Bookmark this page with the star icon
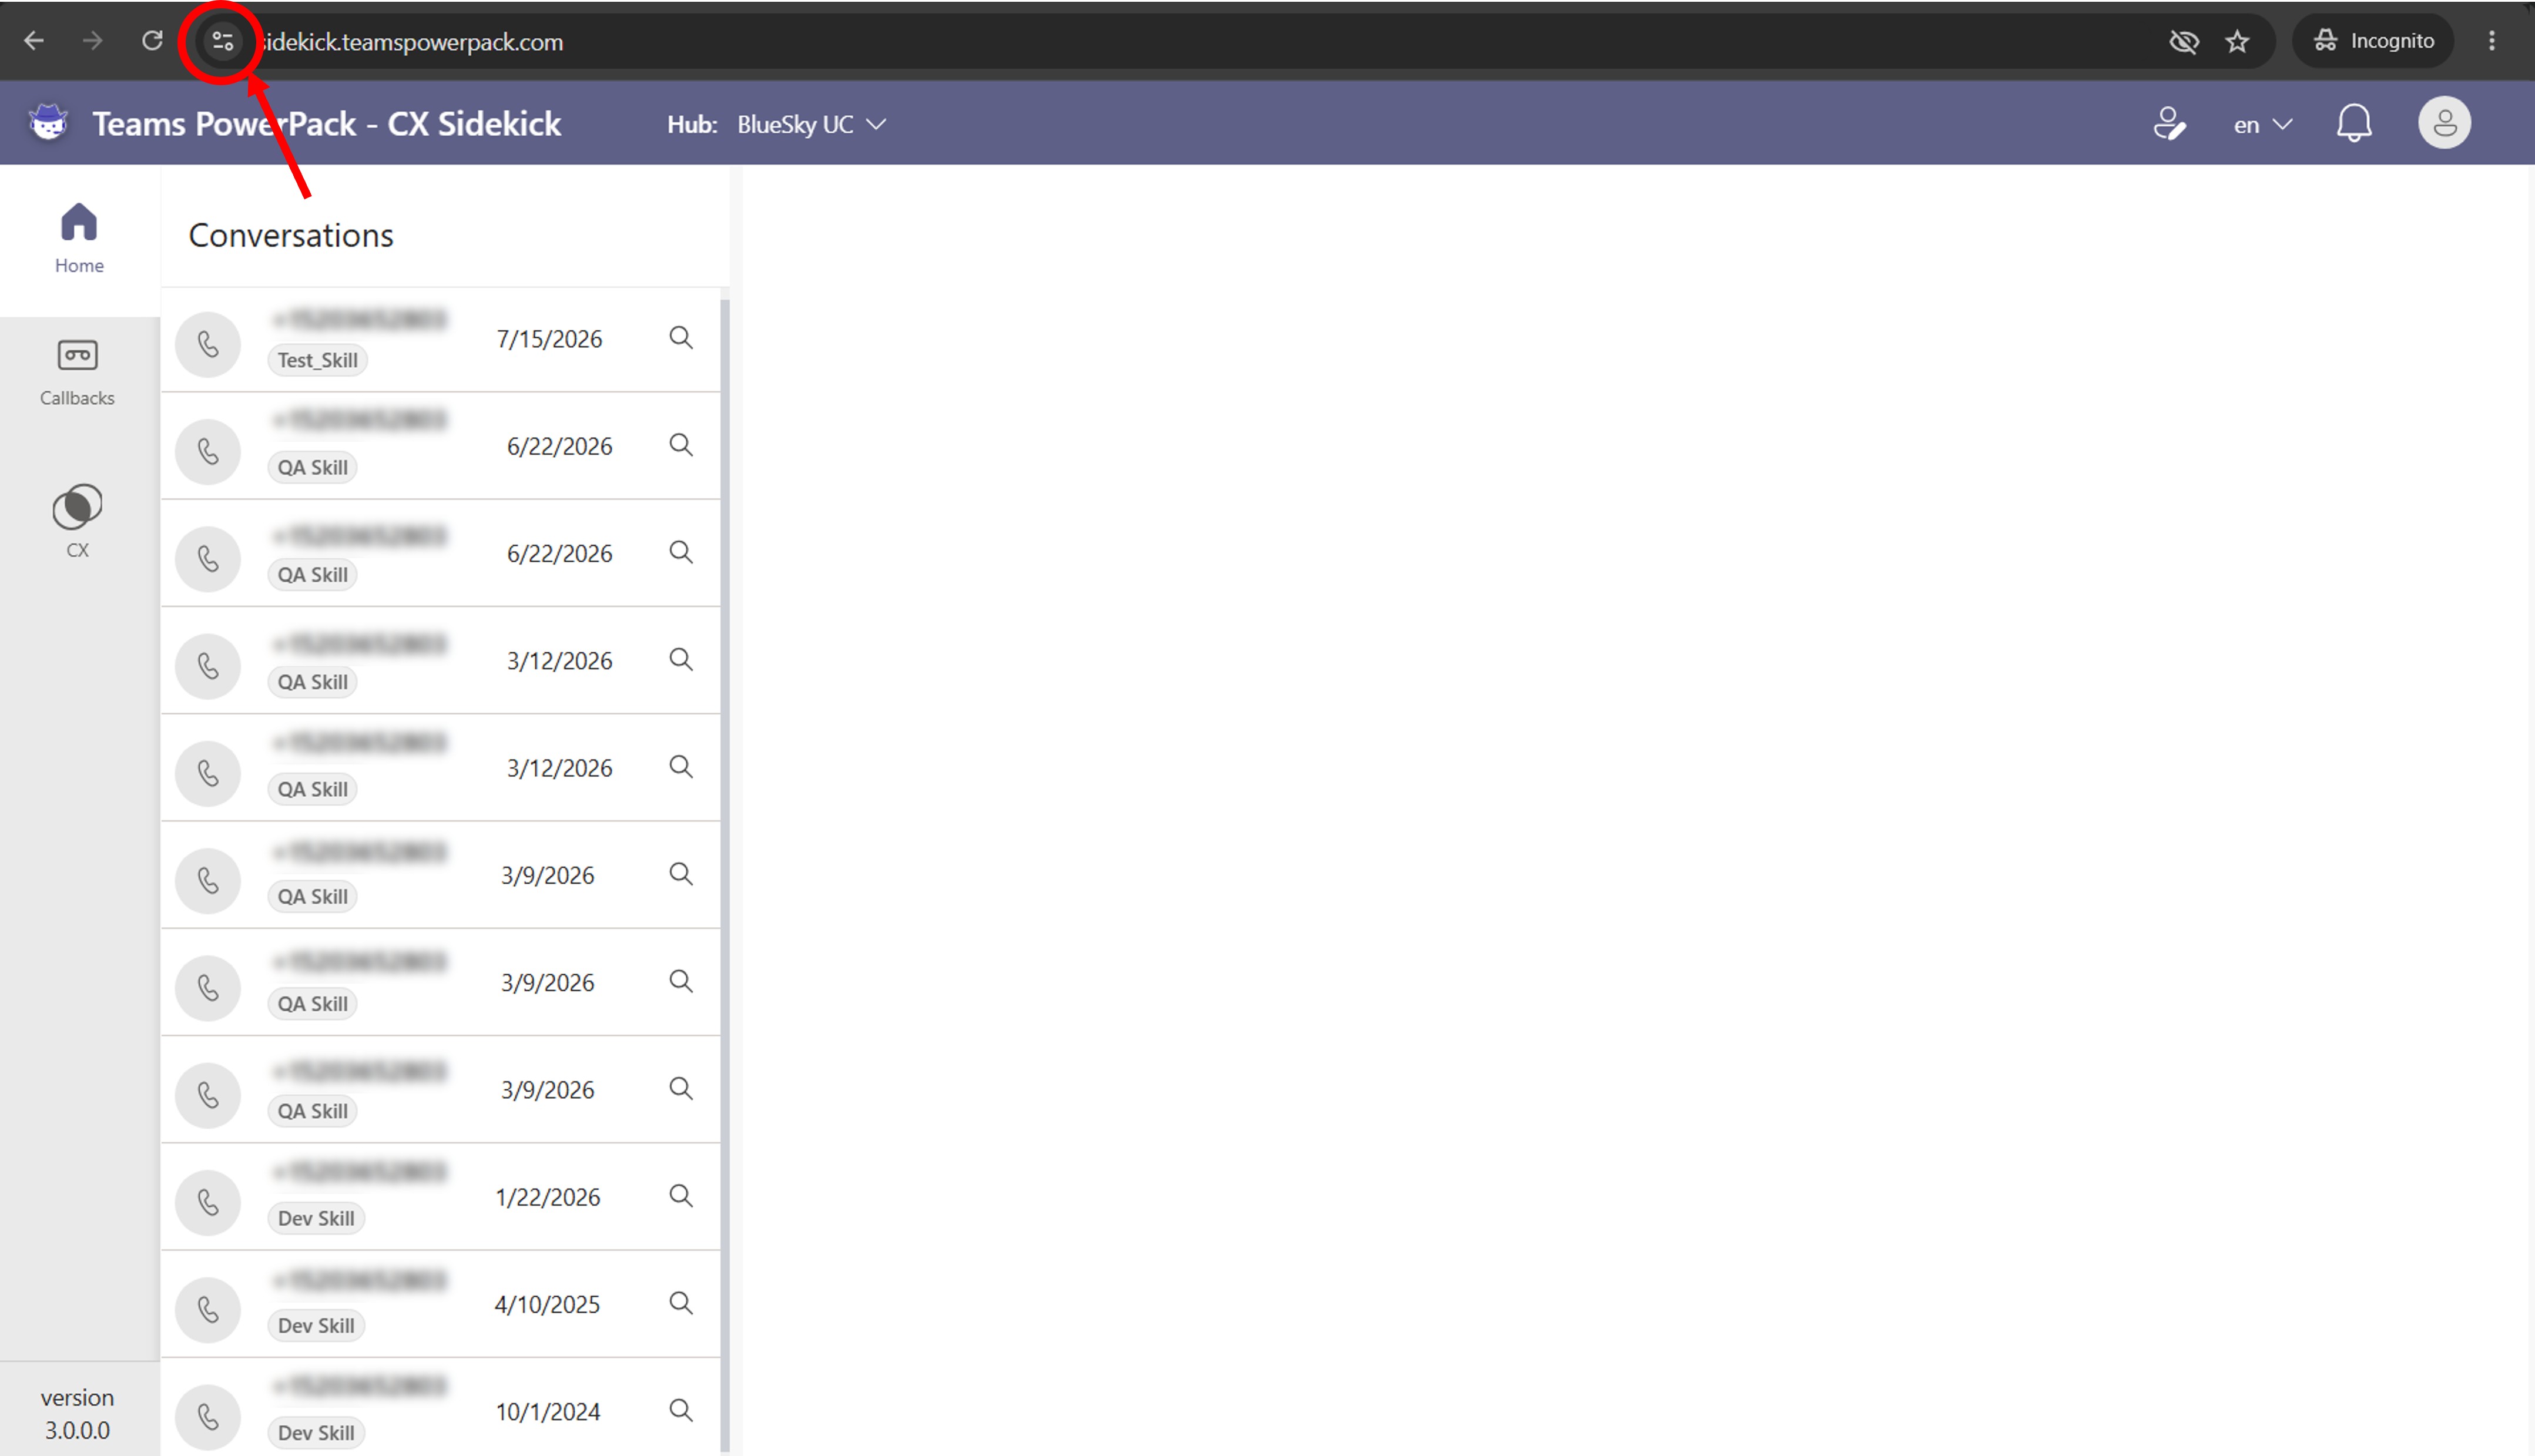 pos(2237,42)
